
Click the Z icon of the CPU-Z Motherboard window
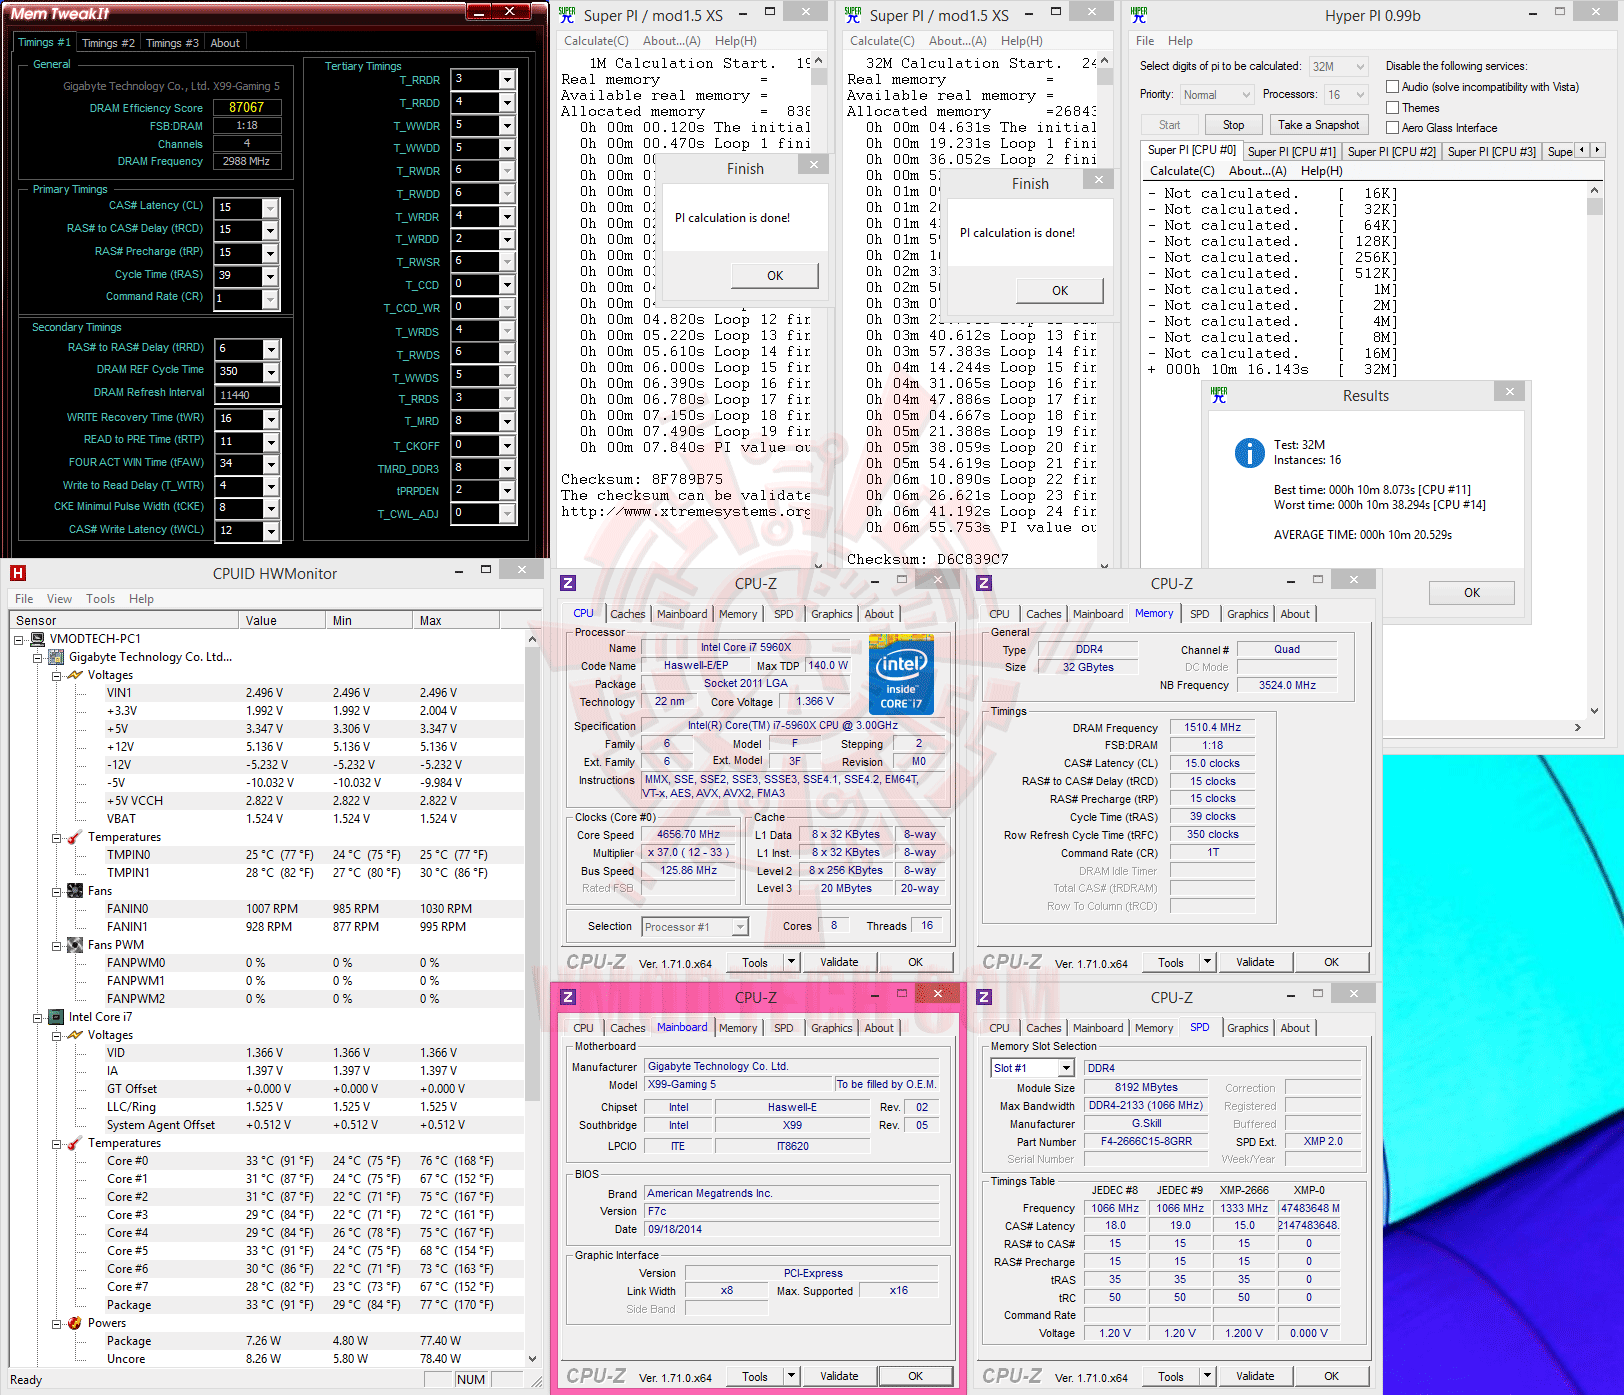tap(568, 997)
